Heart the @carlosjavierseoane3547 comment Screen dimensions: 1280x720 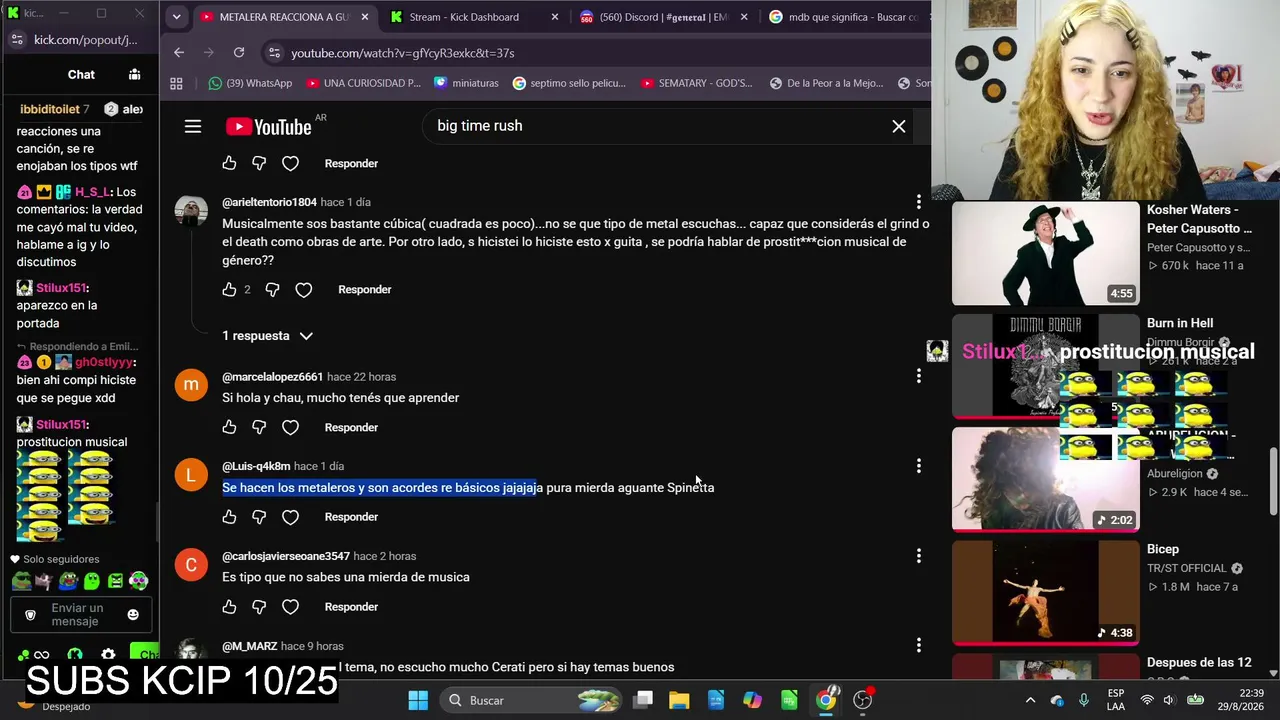point(290,607)
